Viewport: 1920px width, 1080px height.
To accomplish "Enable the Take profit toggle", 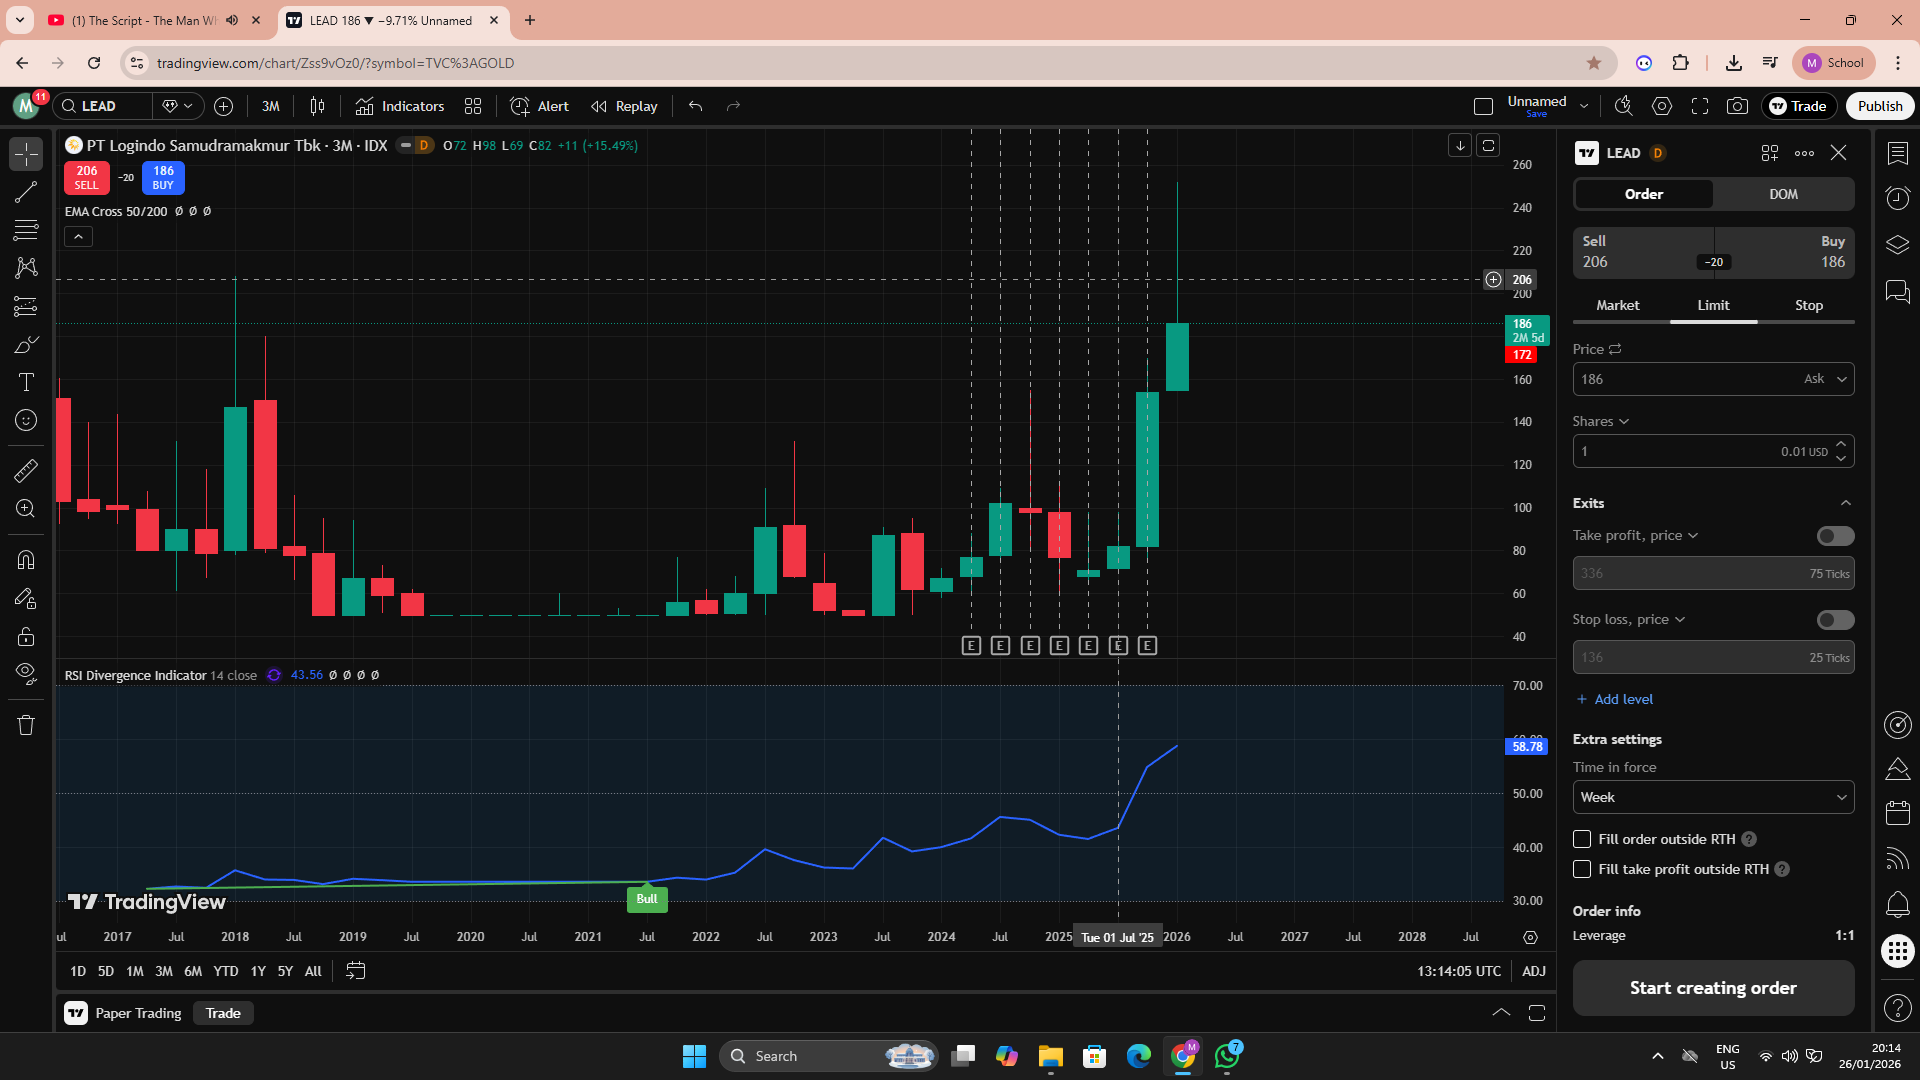I will click(x=1835, y=536).
